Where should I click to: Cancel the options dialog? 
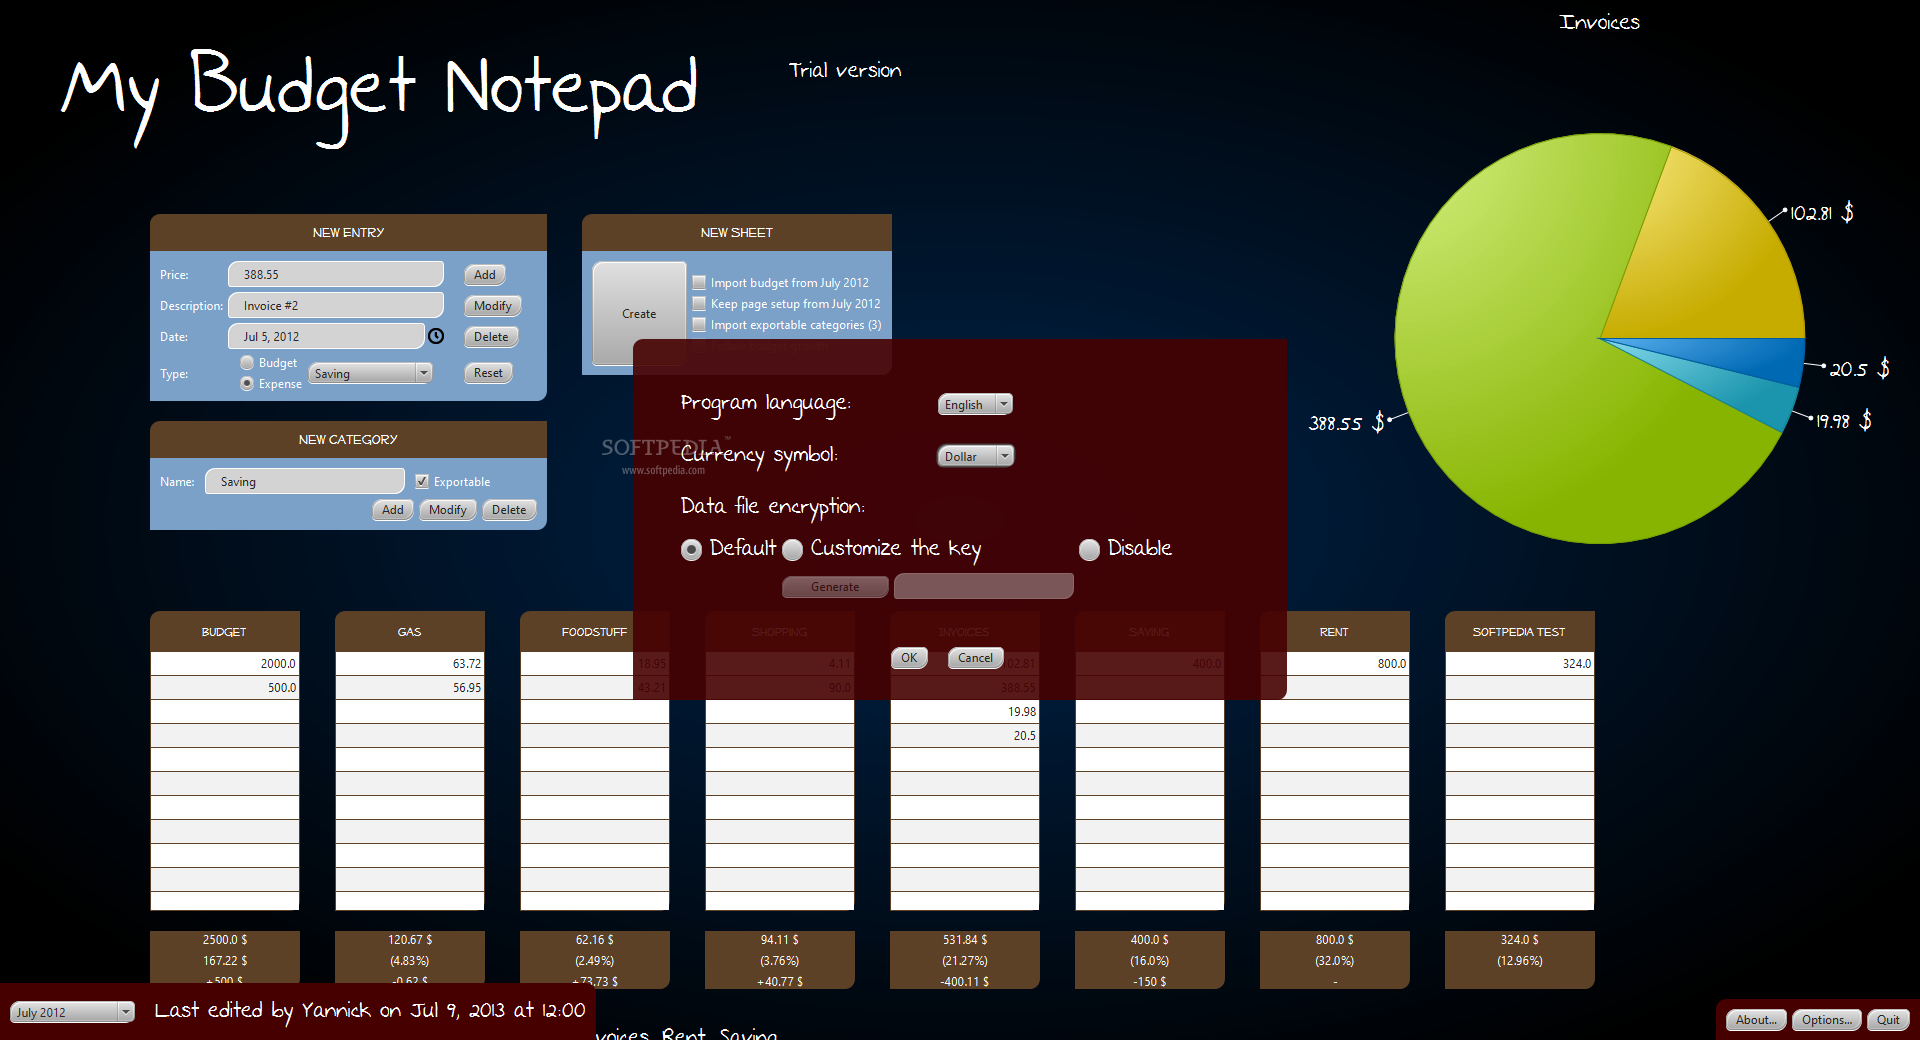click(975, 657)
